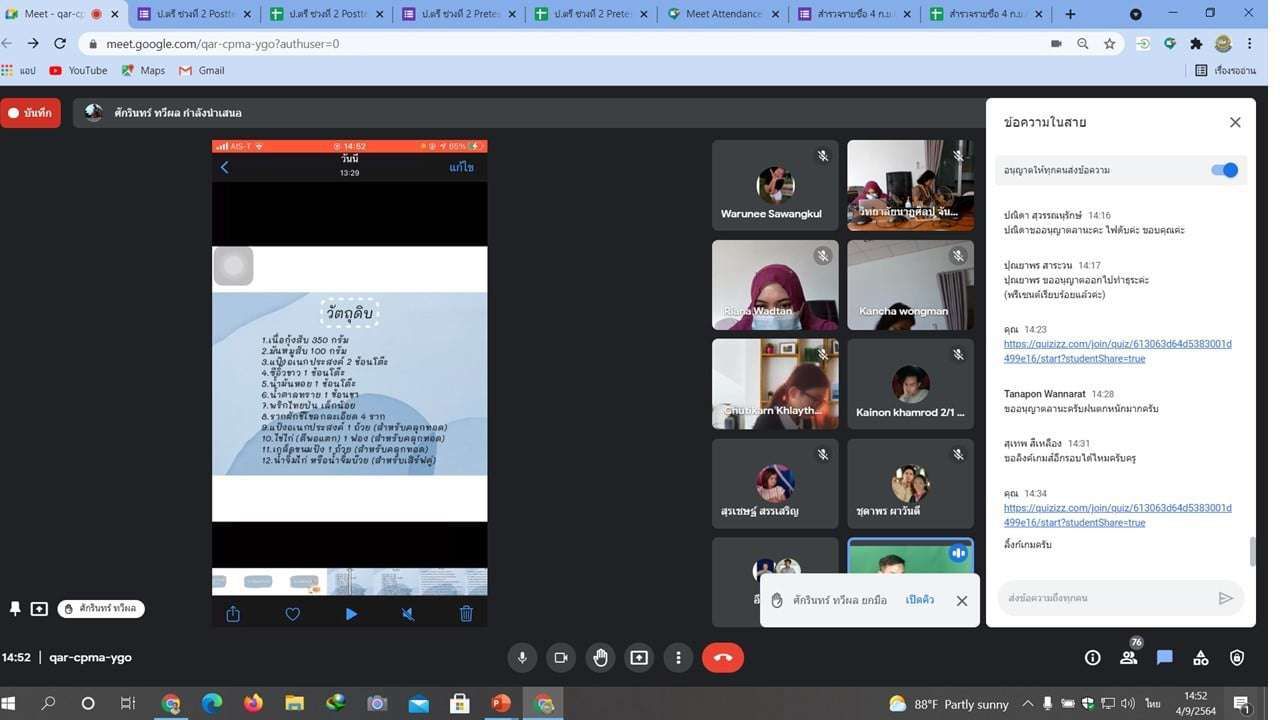1280x720 pixels.
Task: Expand the Chrome customize menu
Action: click(1250, 44)
